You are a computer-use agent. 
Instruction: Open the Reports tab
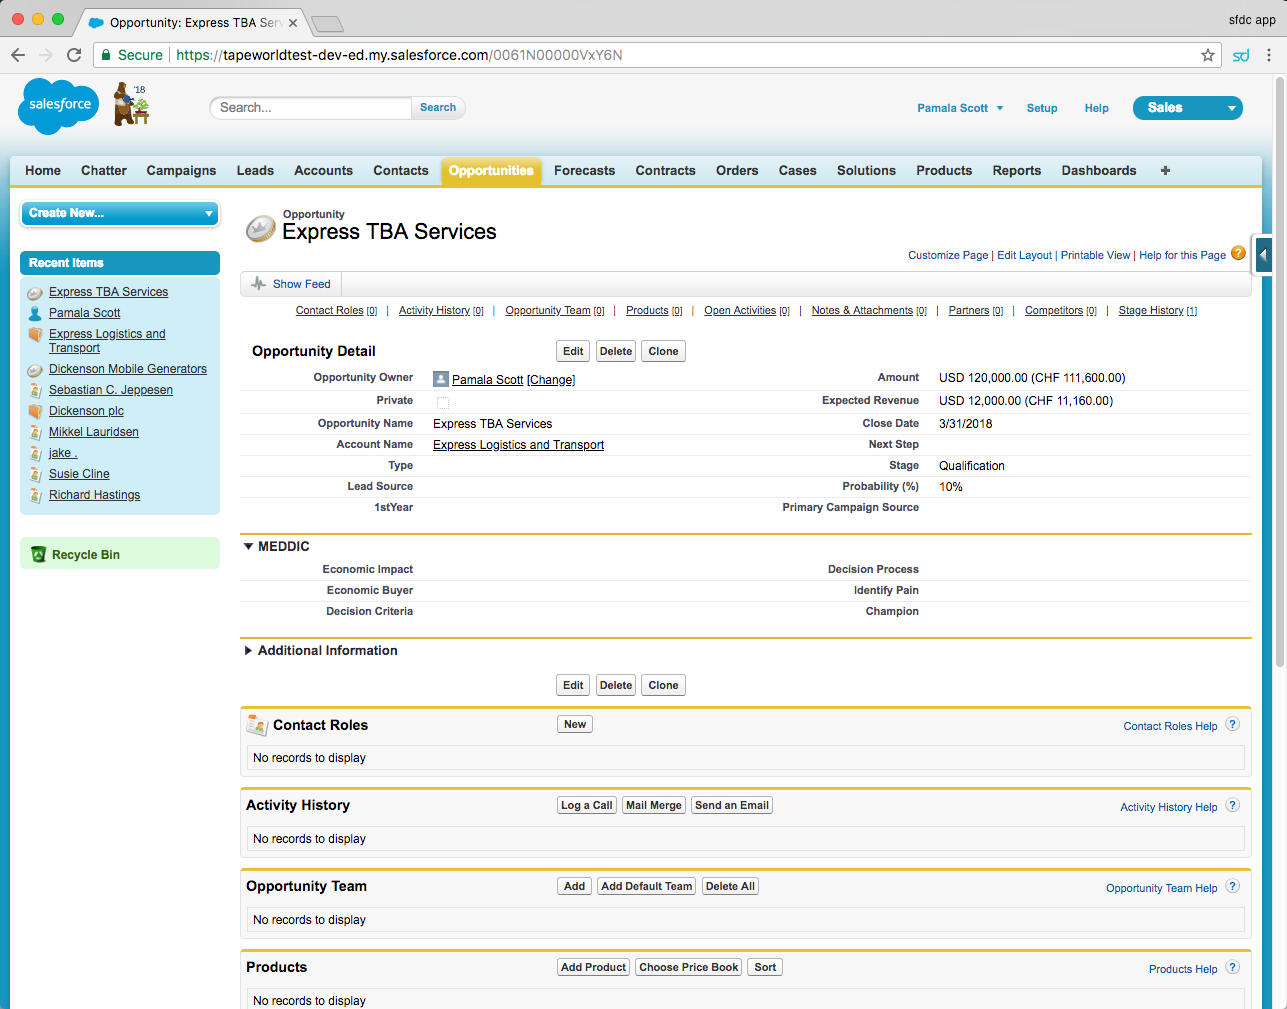pyautogui.click(x=1017, y=171)
